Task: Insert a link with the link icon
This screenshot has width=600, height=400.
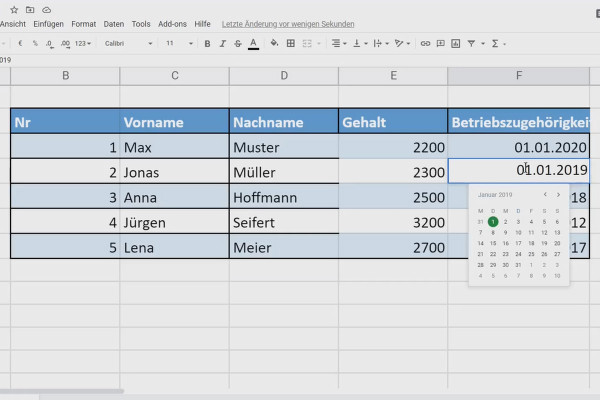Action: 425,43
